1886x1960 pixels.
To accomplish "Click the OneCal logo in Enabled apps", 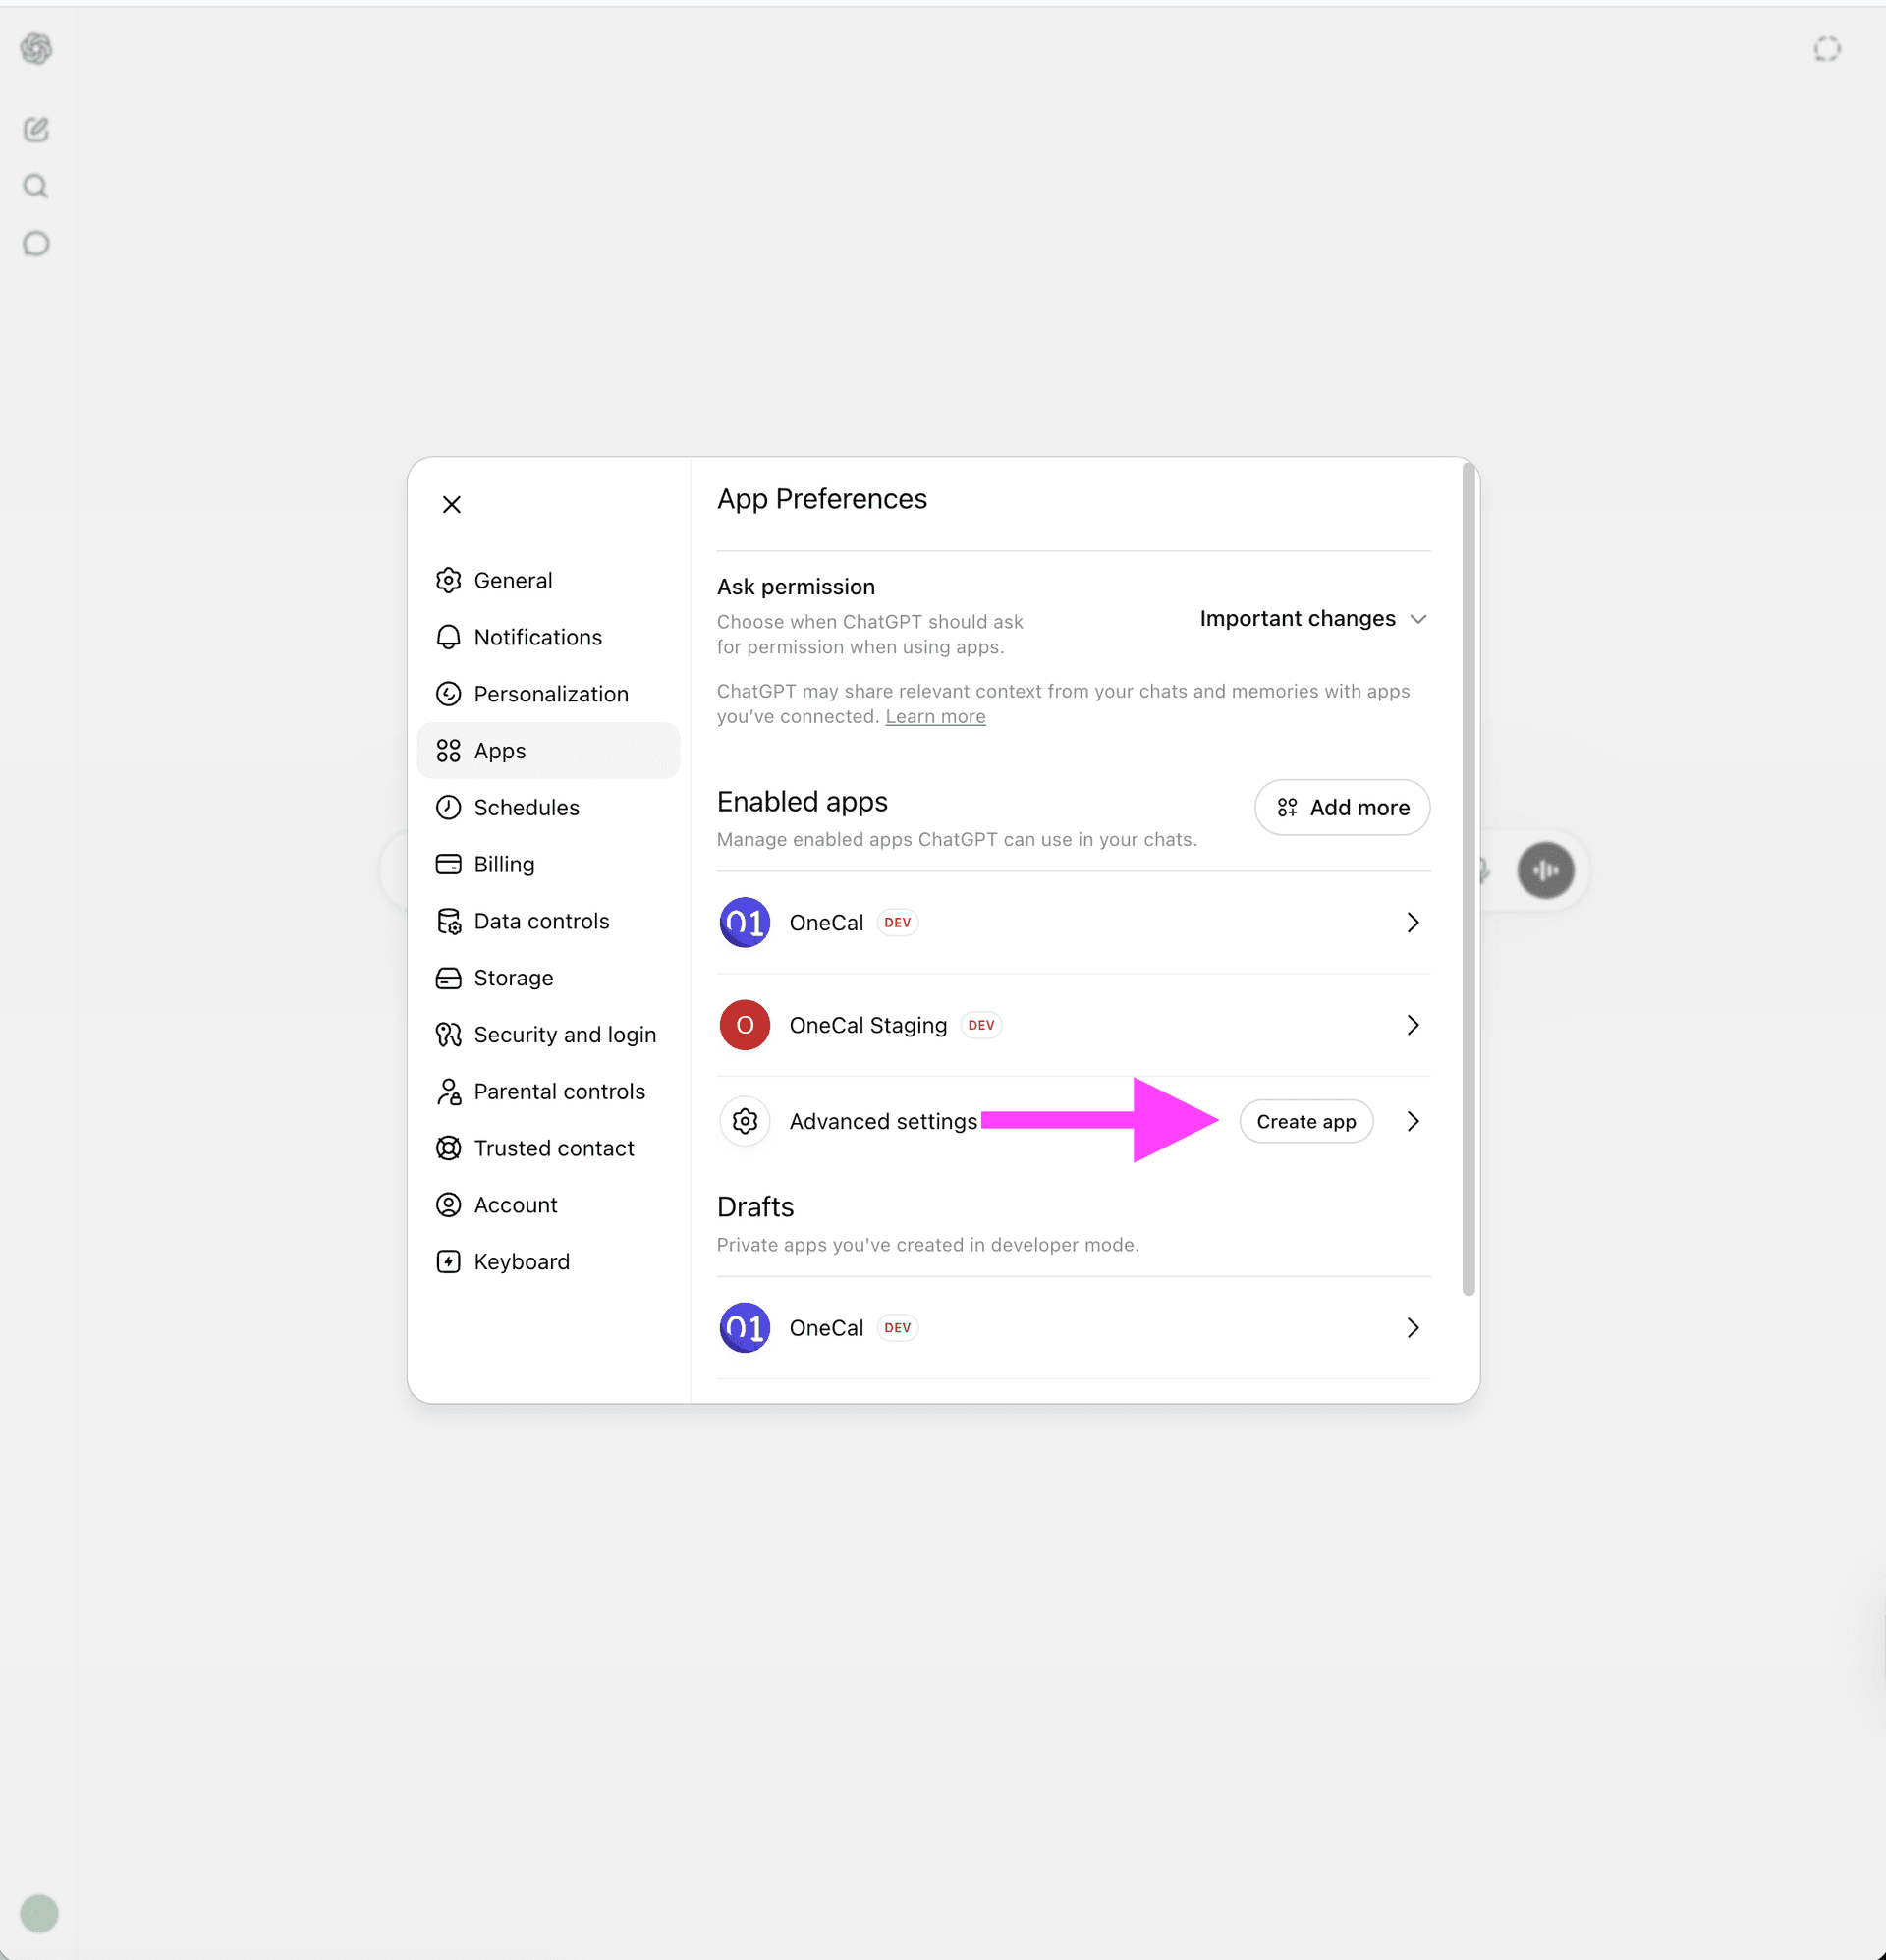I will 745,922.
